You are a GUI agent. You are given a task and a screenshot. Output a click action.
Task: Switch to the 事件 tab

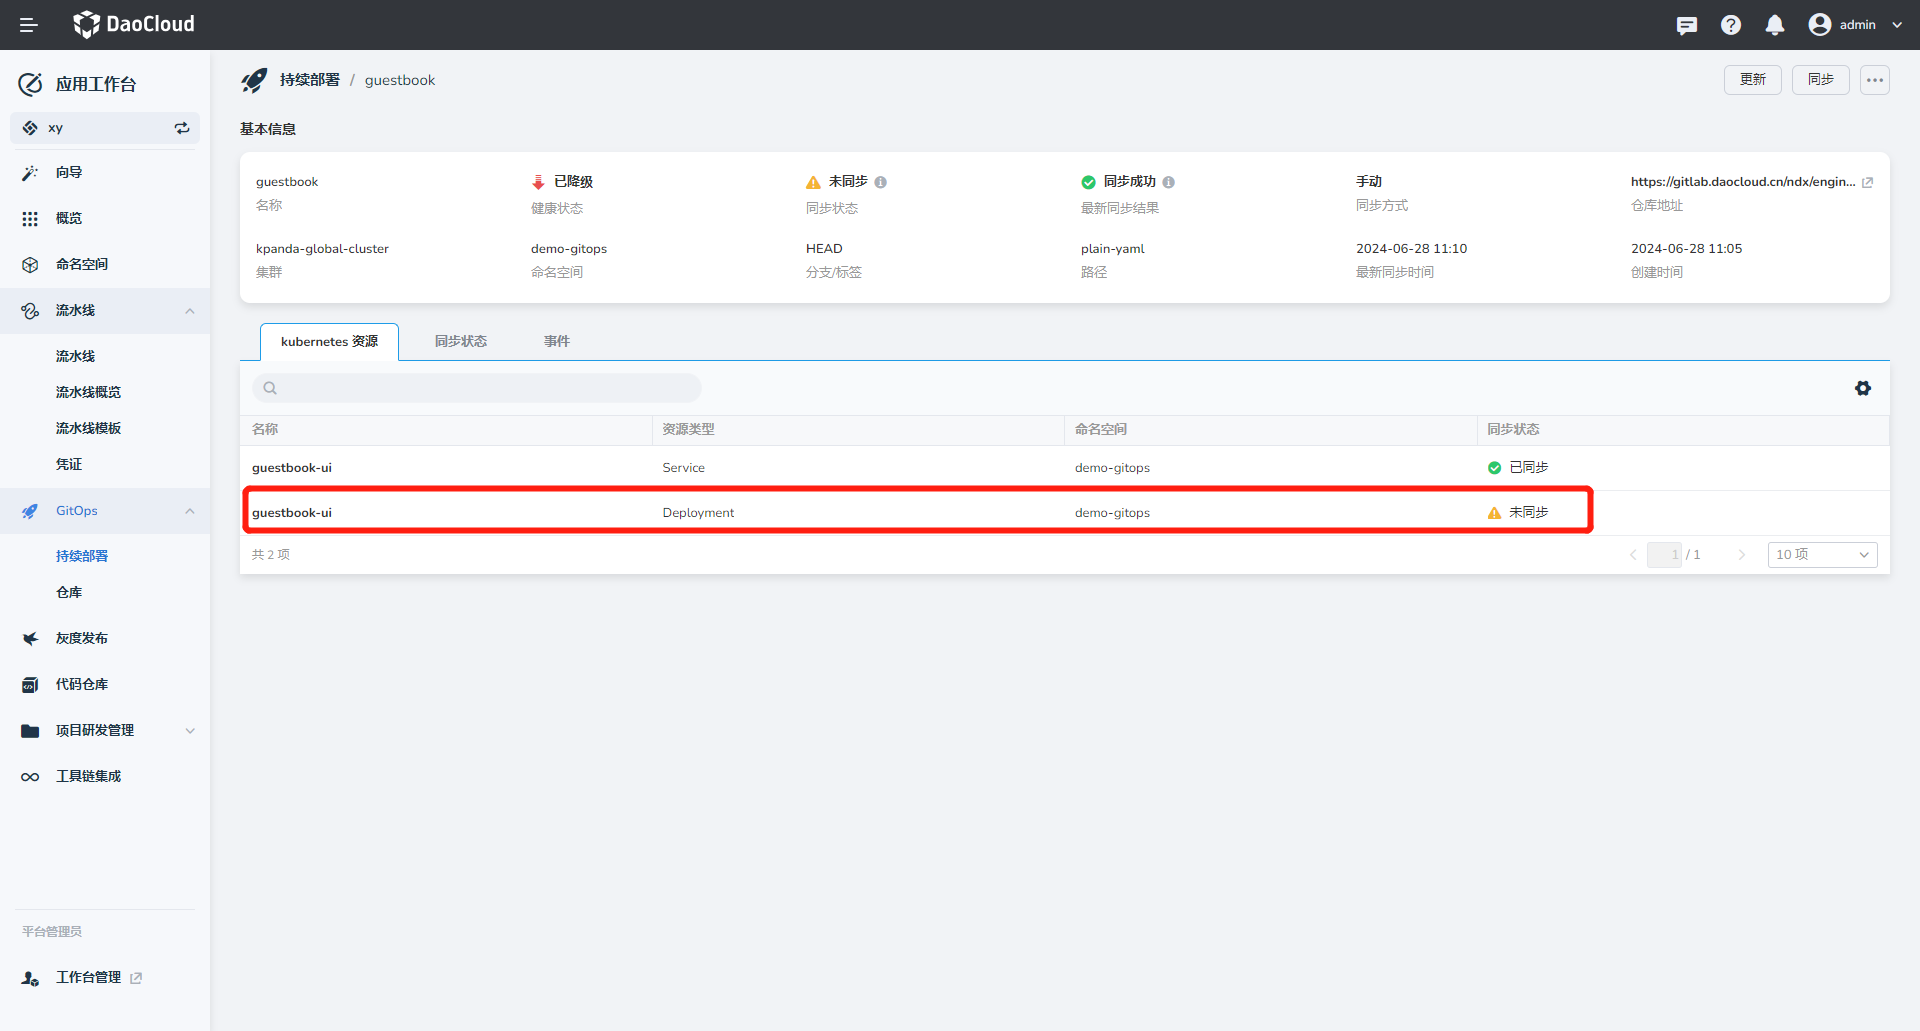coord(557,341)
